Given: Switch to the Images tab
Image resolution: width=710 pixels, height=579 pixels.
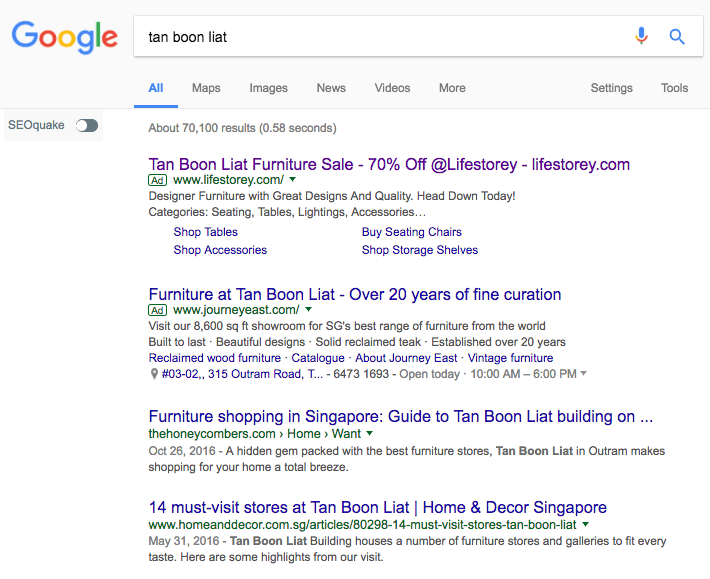Looking at the screenshot, I should tap(269, 88).
